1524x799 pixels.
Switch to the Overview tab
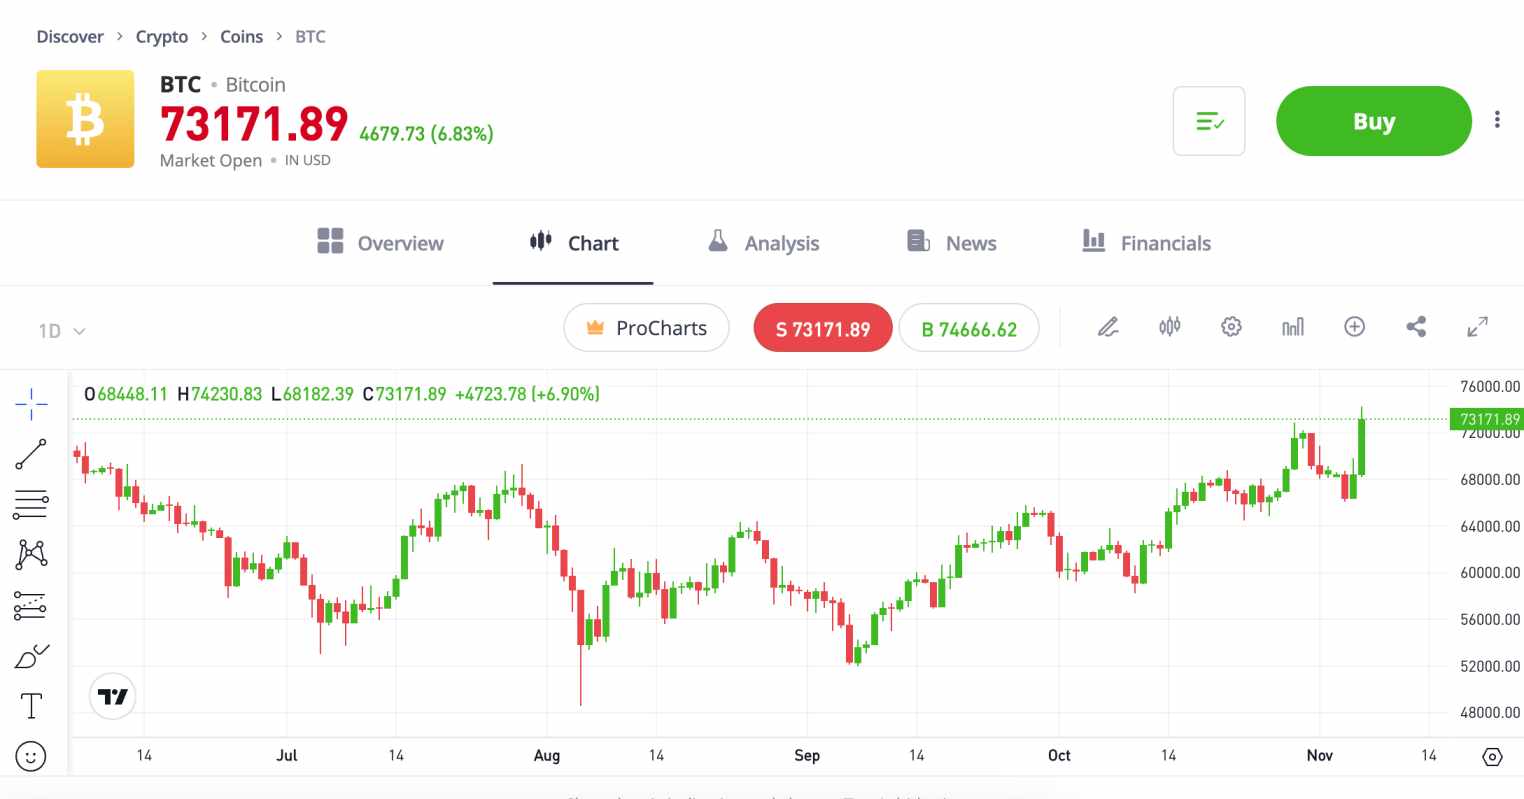click(380, 243)
